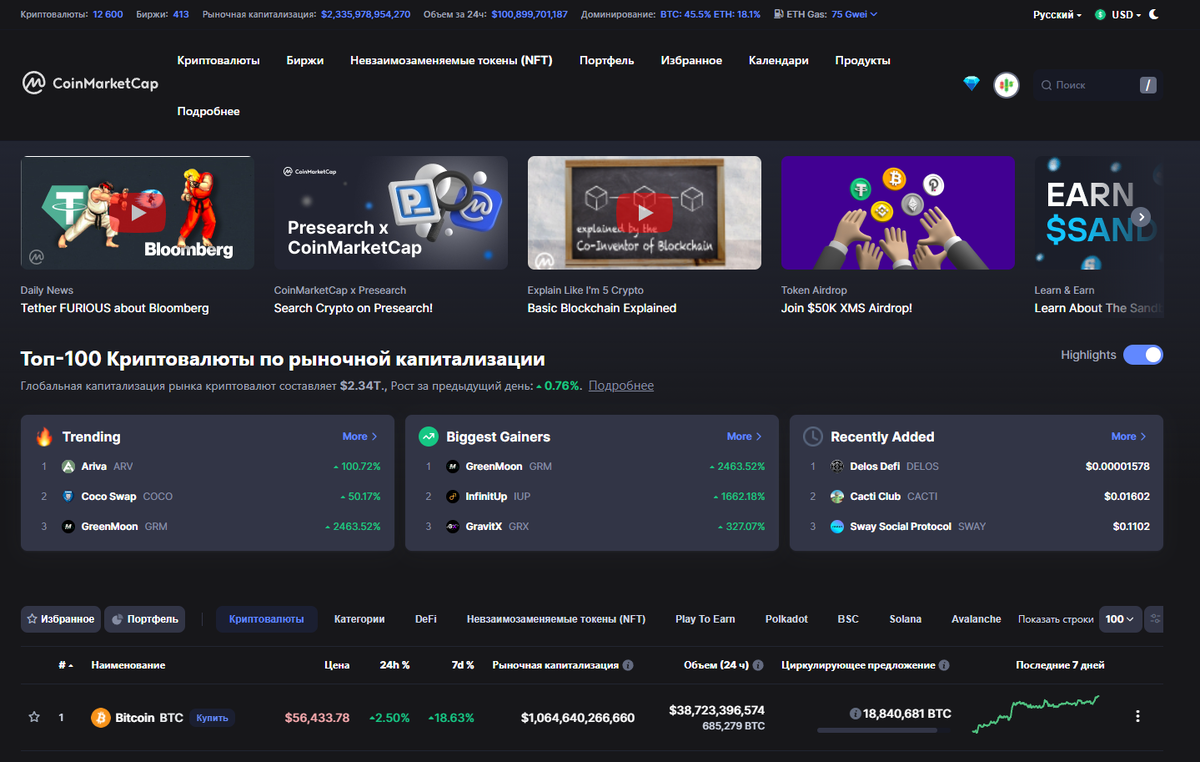Click the 12 600 cryptocurrencies count link
Image resolution: width=1200 pixels, height=762 pixels.
[108, 15]
